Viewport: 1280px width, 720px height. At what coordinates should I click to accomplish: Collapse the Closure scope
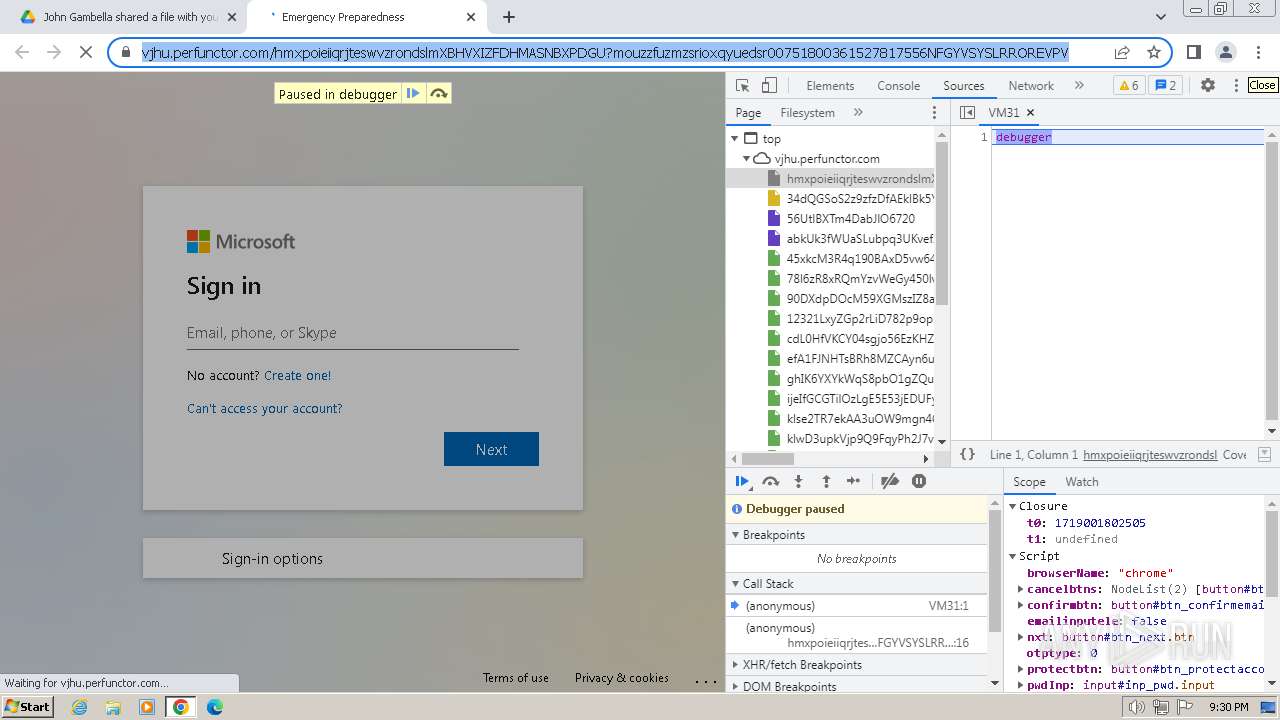click(x=1012, y=507)
